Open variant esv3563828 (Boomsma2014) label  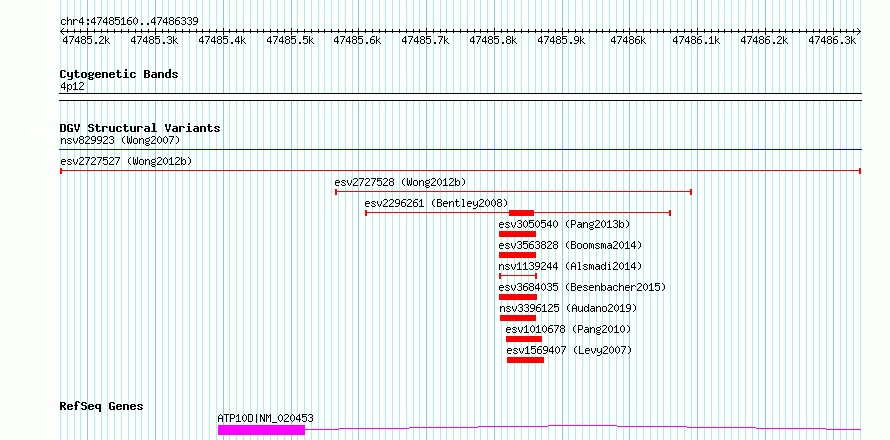coord(570,245)
